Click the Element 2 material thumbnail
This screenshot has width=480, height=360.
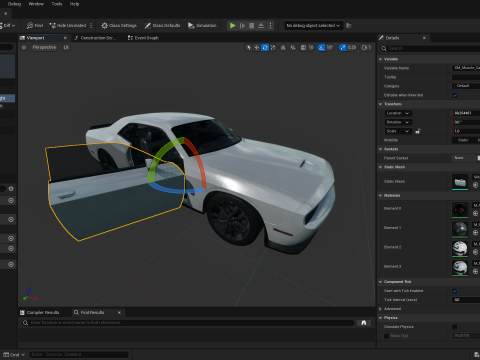click(460, 249)
